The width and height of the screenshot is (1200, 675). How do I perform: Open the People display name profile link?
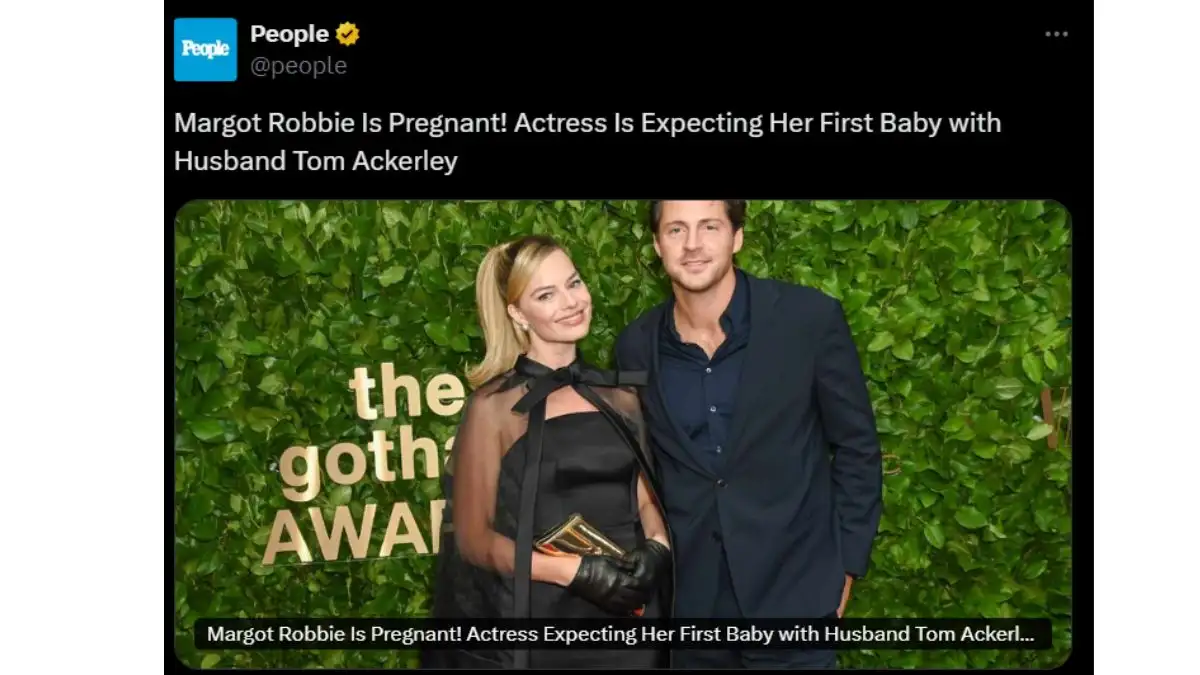[289, 34]
